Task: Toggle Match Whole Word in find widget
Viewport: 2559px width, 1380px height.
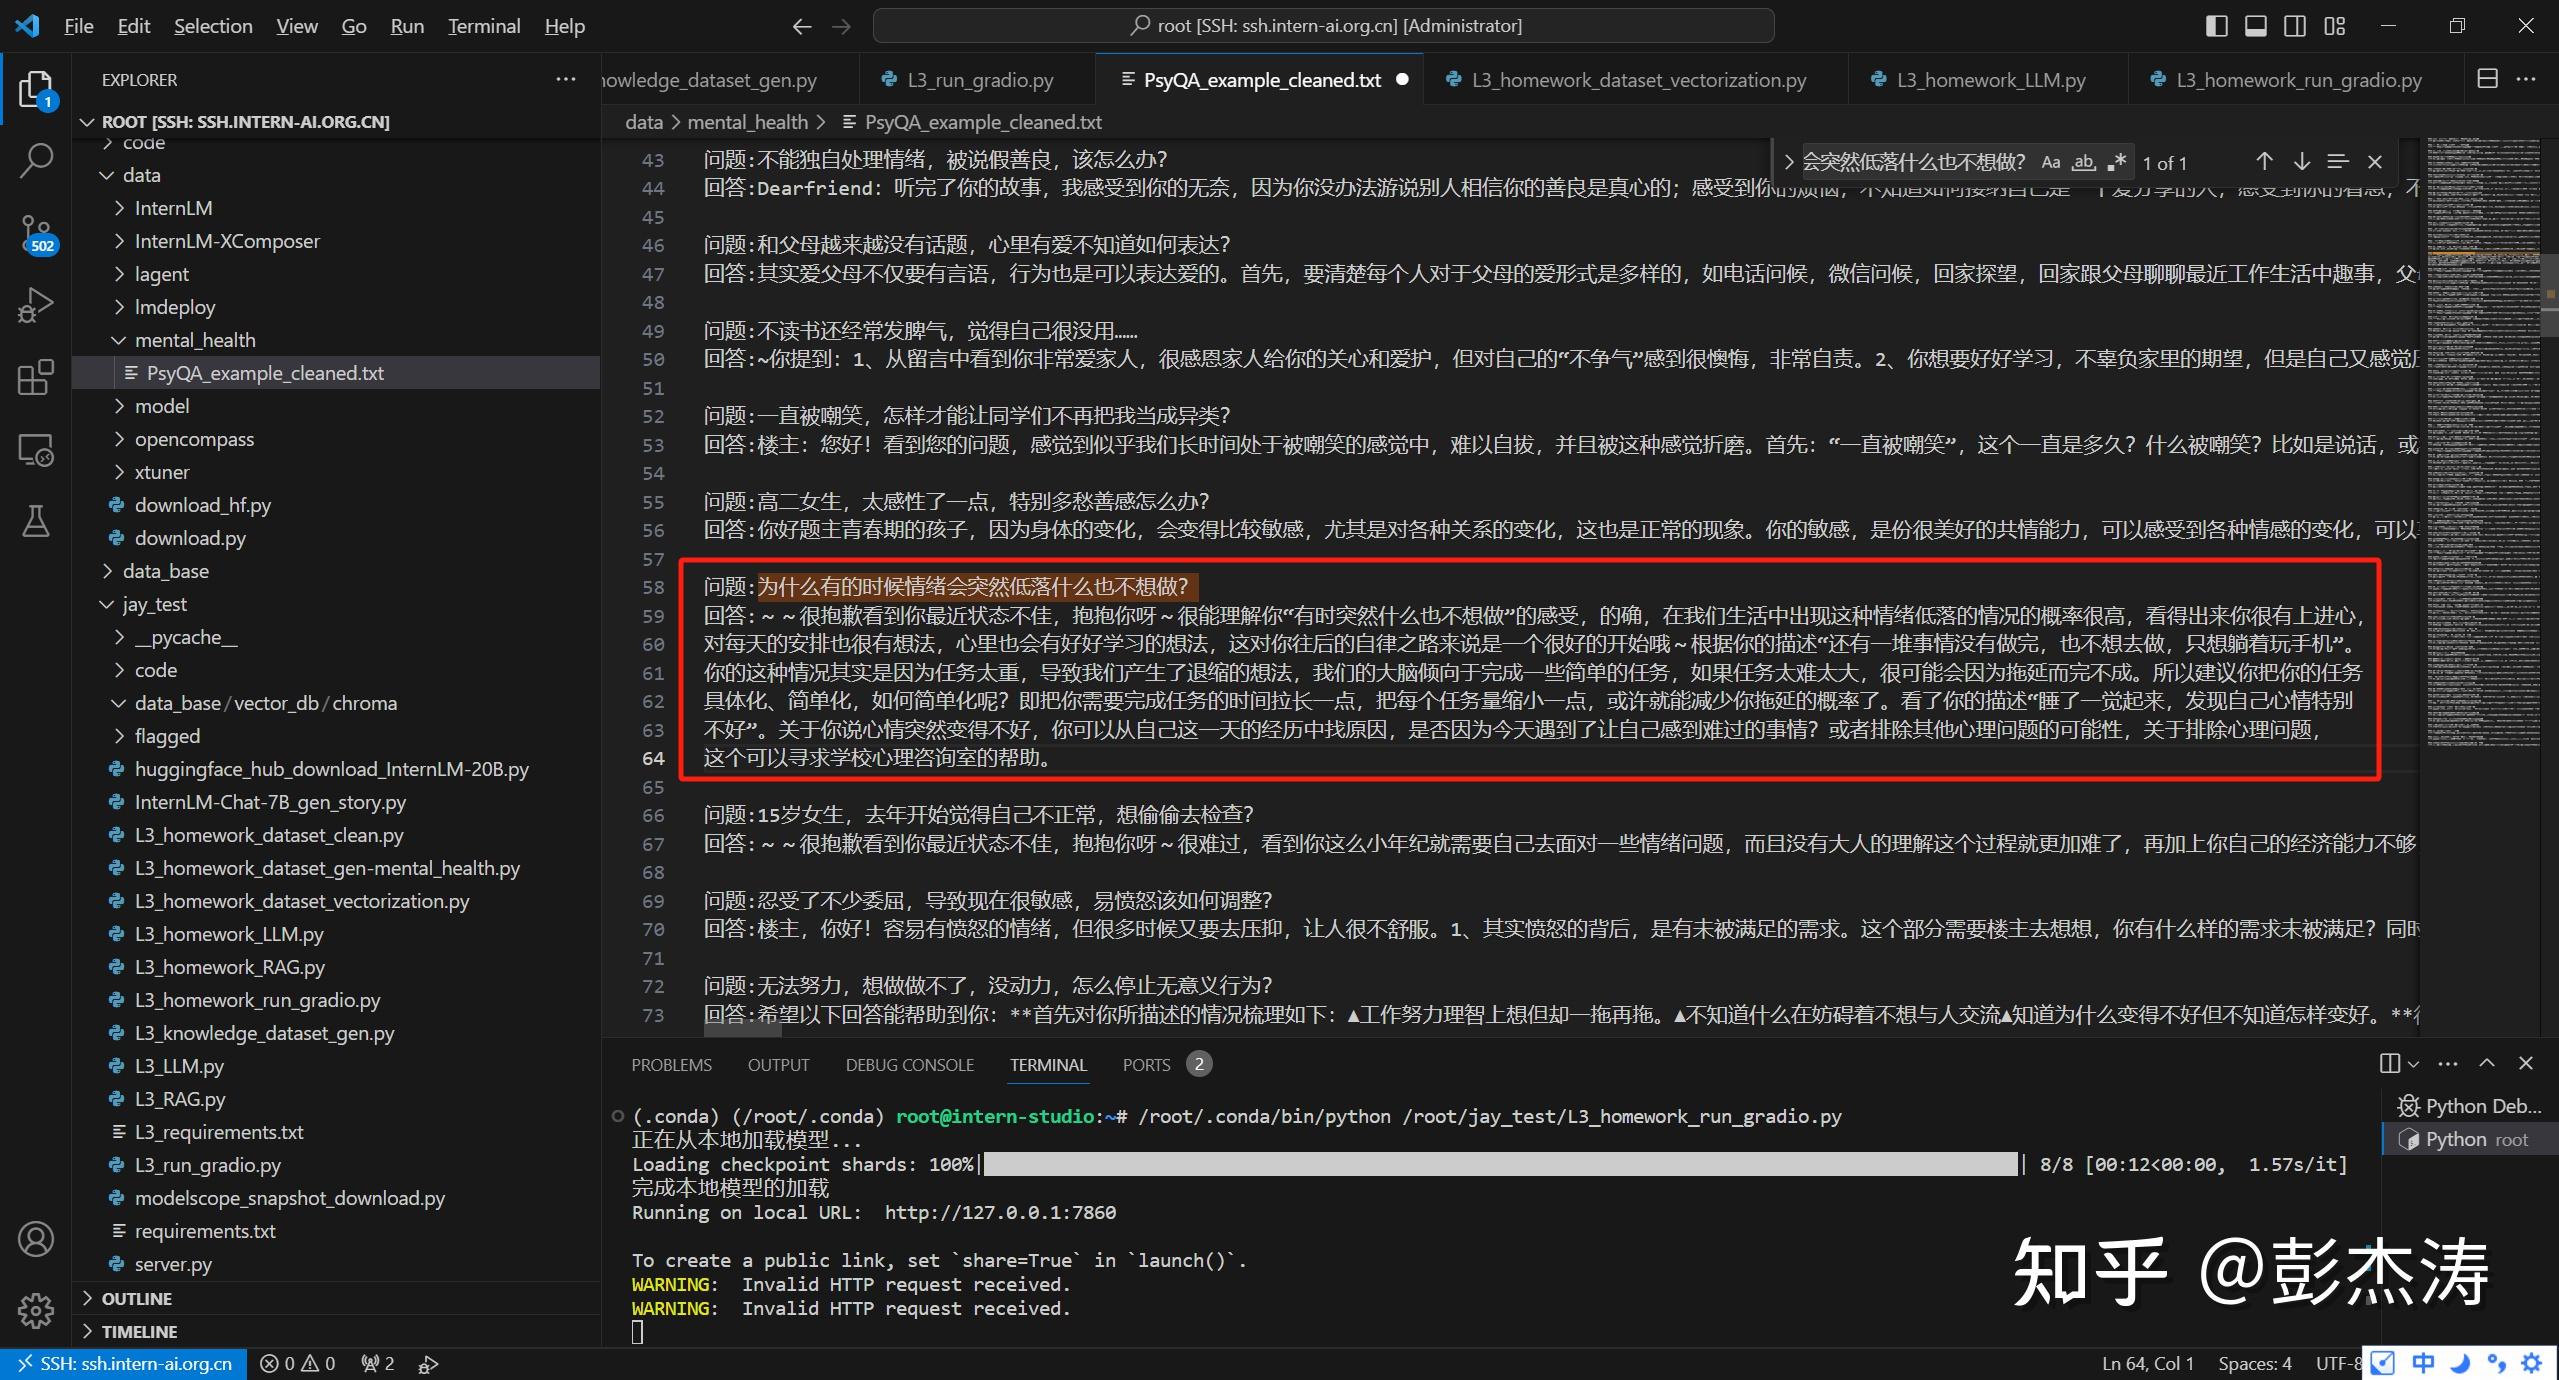Action: pos(2084,162)
